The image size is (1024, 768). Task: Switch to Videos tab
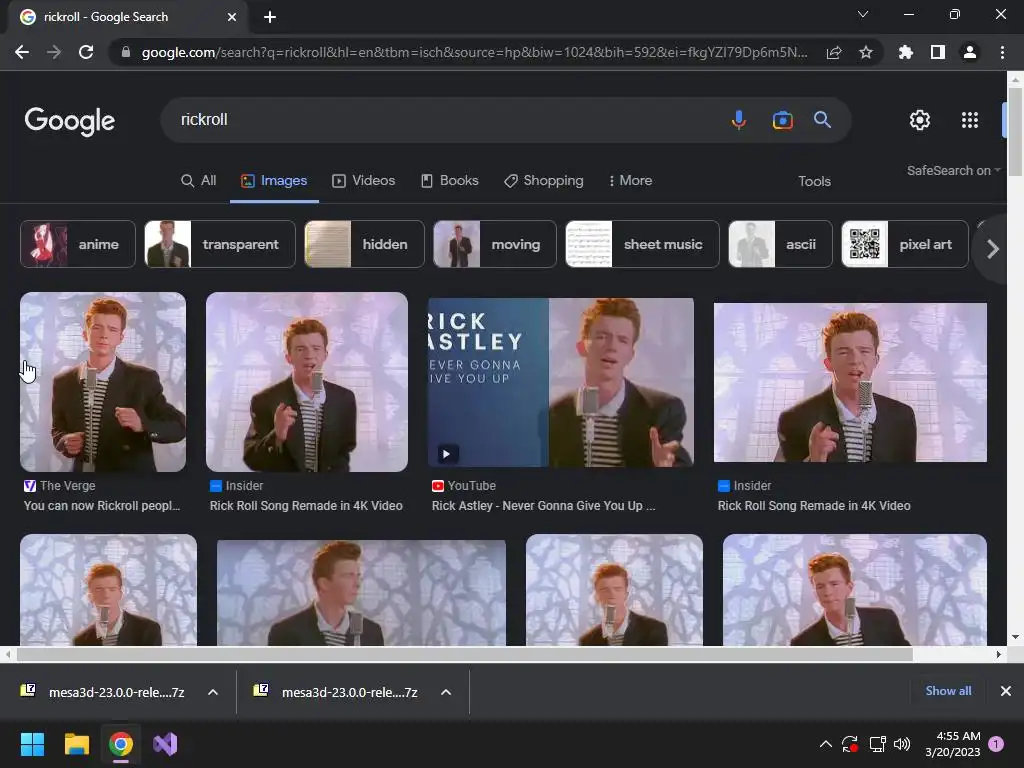pyautogui.click(x=364, y=181)
